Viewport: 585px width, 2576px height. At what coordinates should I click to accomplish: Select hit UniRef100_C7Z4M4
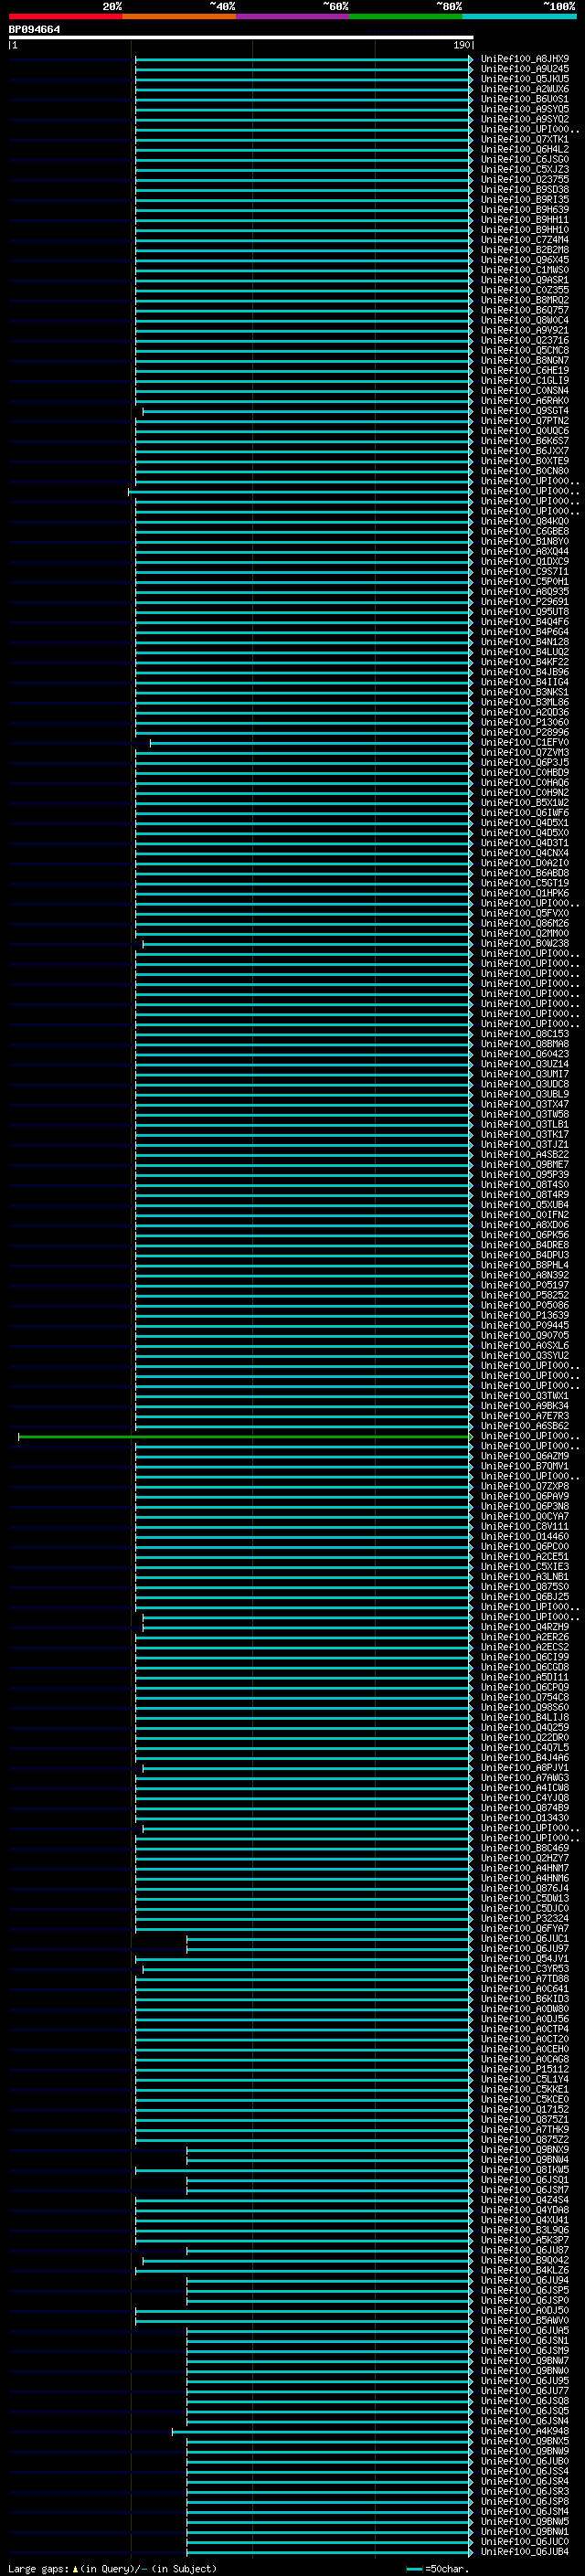pos(525,240)
